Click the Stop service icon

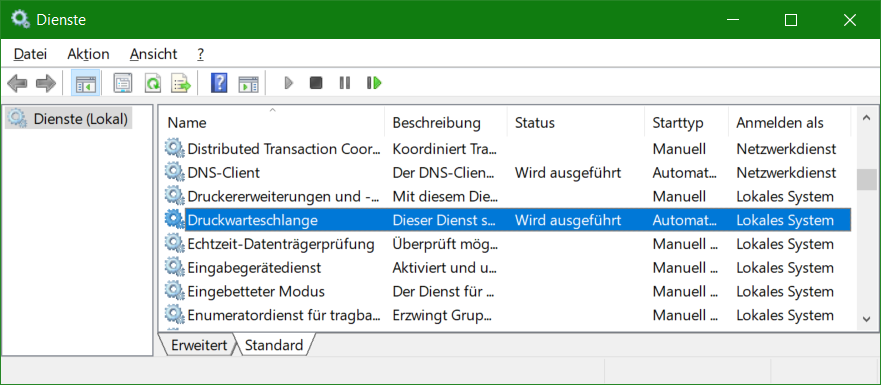[x=316, y=84]
